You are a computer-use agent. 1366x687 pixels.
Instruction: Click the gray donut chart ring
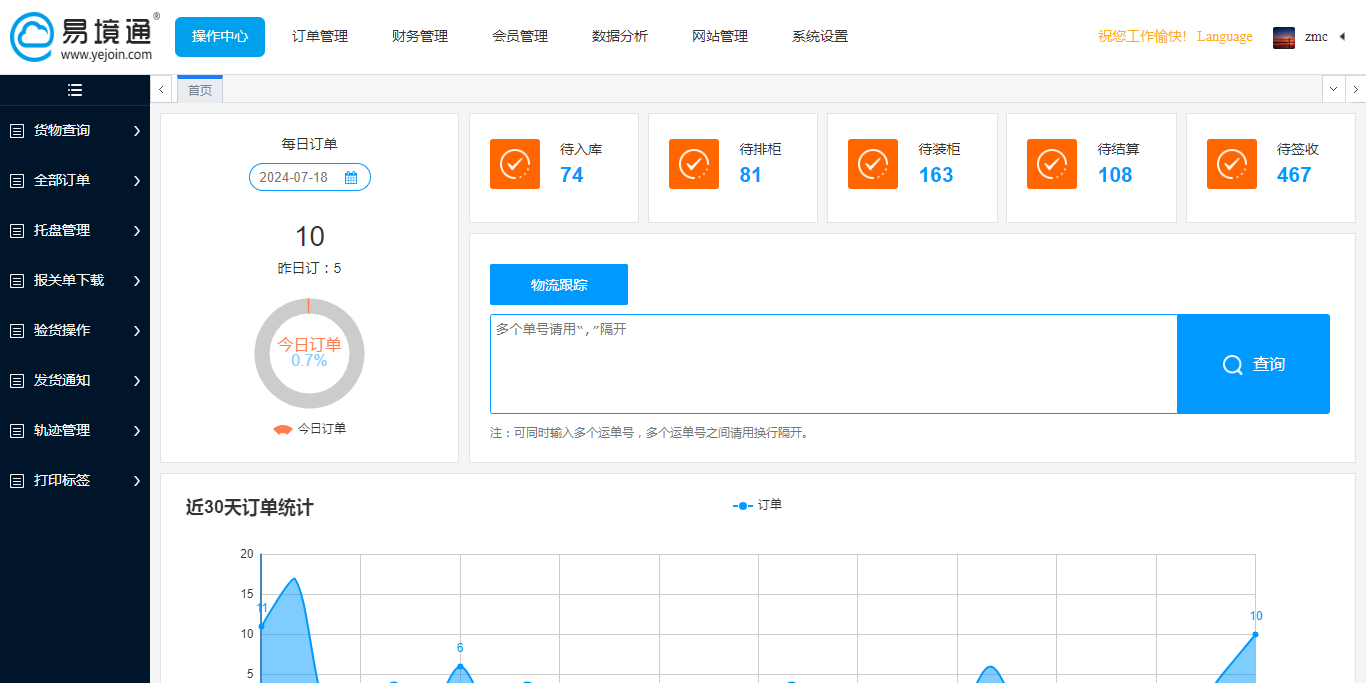click(x=263, y=354)
